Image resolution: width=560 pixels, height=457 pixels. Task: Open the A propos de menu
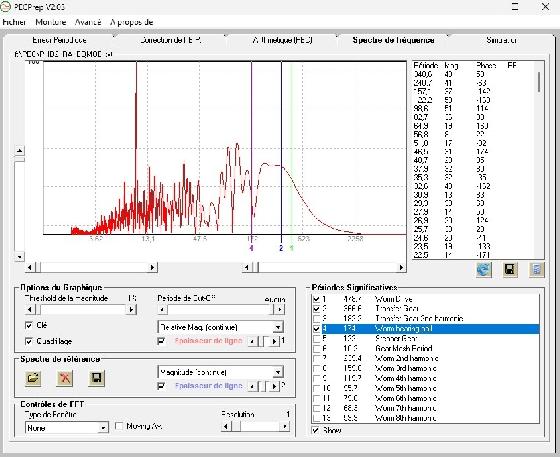click(131, 22)
